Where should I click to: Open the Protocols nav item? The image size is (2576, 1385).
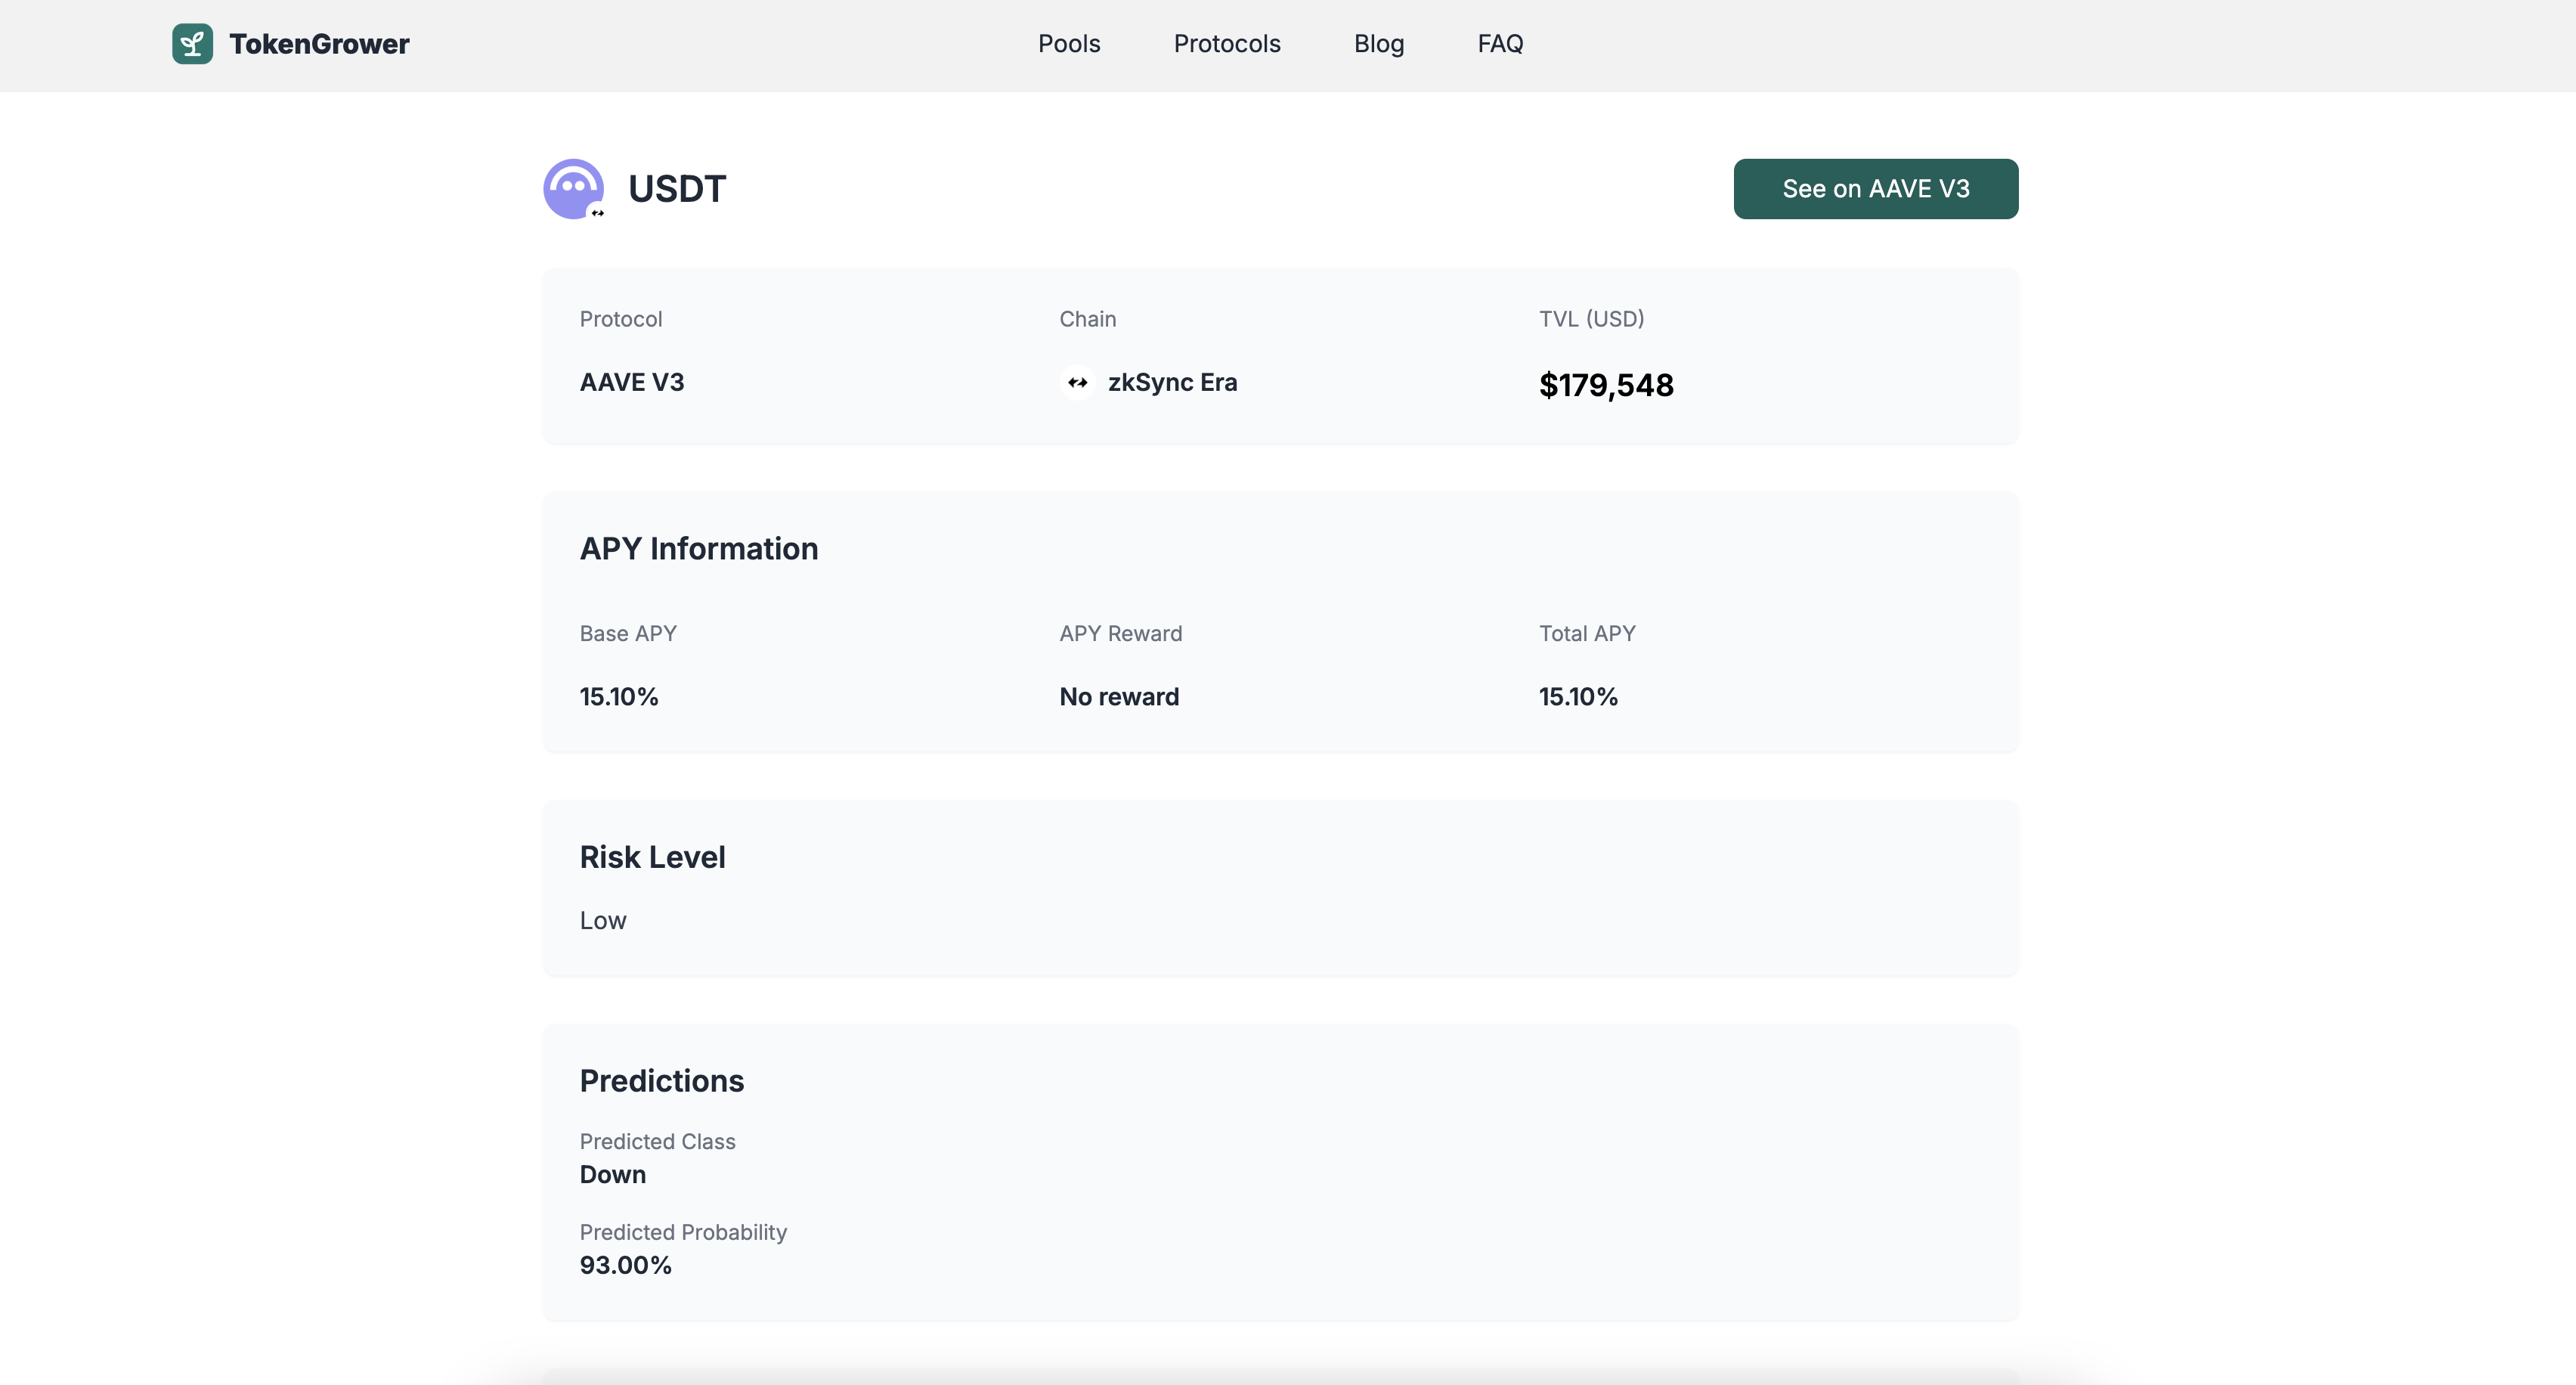point(1227,44)
